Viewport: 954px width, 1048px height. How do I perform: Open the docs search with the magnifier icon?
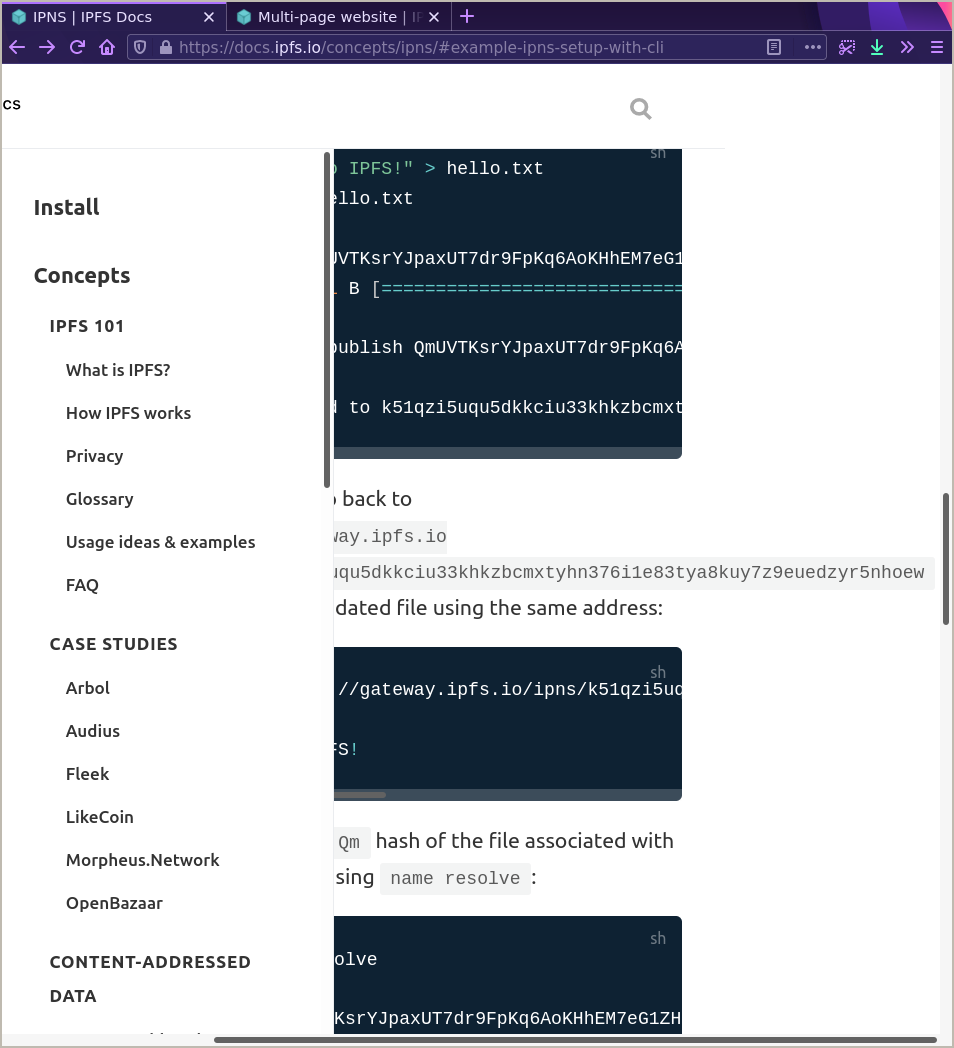coord(640,108)
